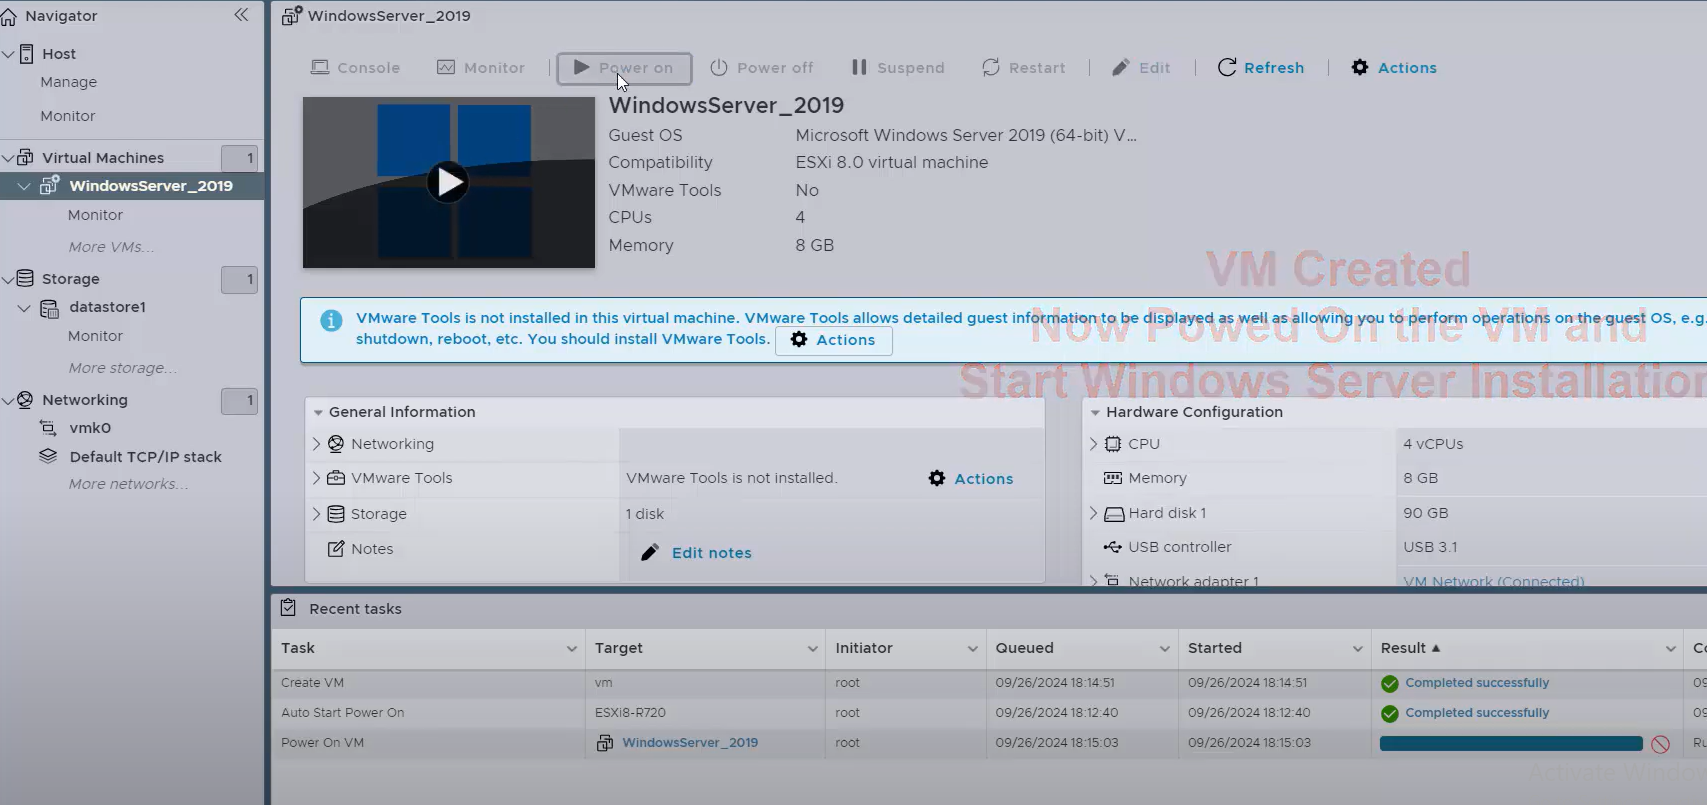The height and width of the screenshot is (805, 1707).
Task: Open Storage in Navigator
Action: pos(71,279)
